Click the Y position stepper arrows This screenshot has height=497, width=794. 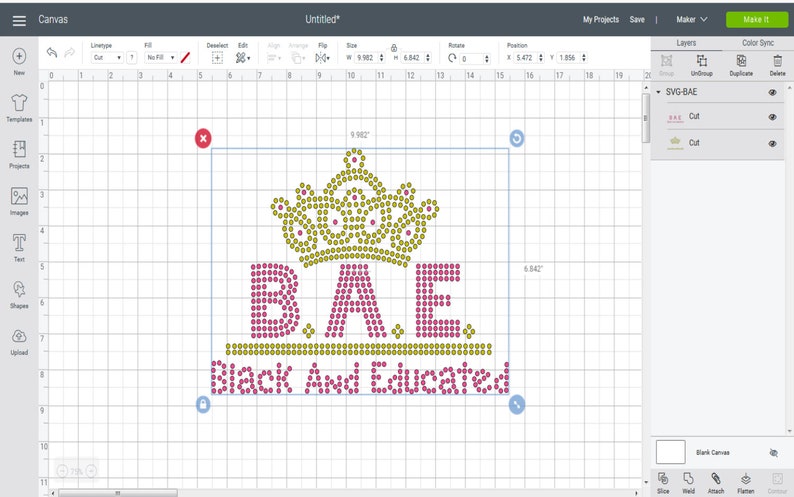(584, 58)
